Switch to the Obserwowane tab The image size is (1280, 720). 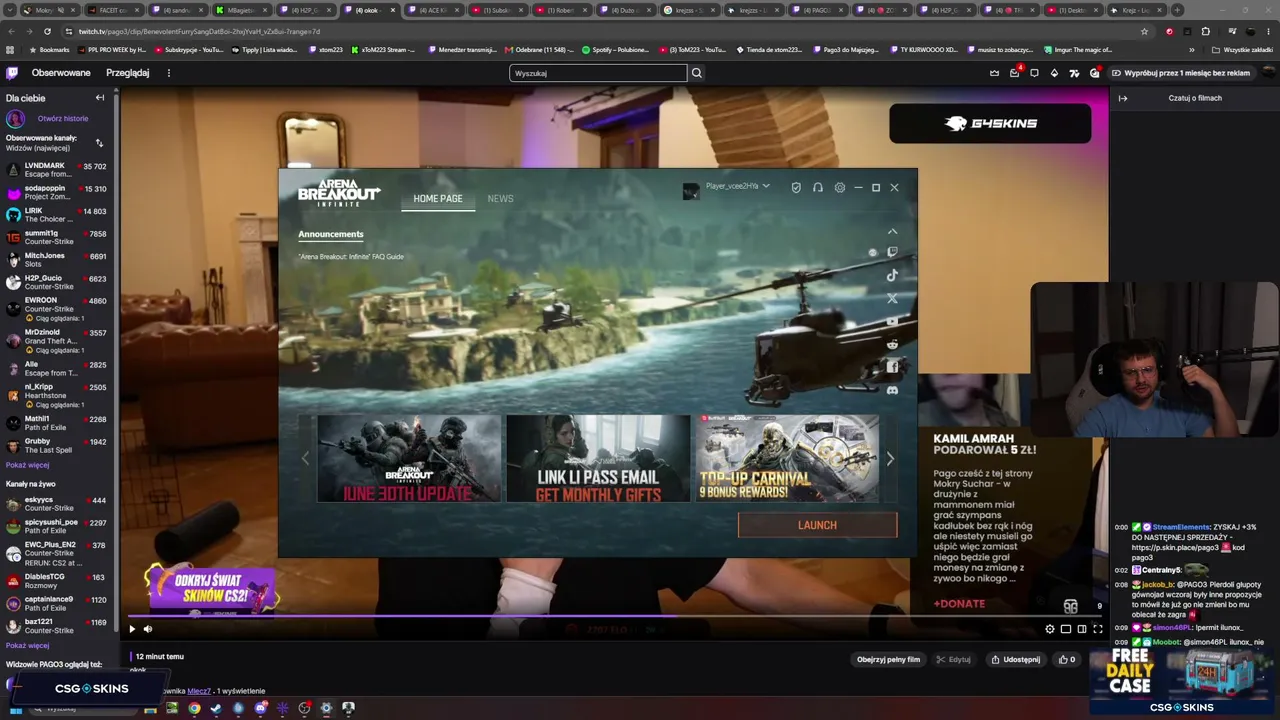(61, 73)
